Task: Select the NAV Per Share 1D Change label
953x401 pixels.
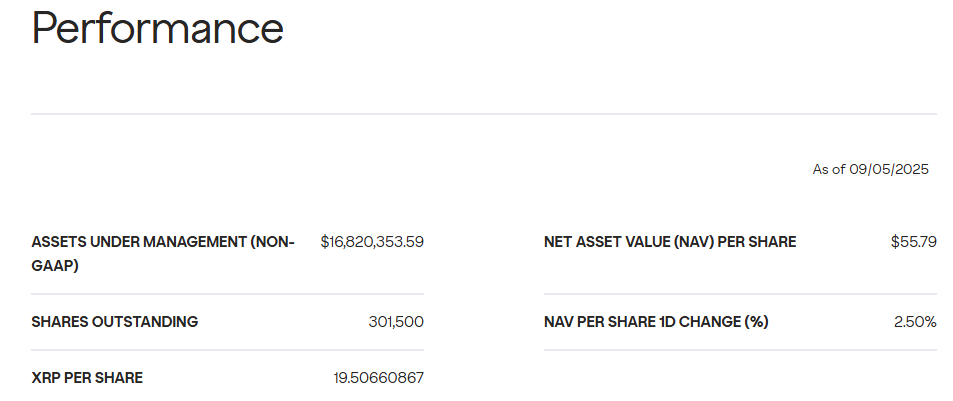Action: point(656,322)
